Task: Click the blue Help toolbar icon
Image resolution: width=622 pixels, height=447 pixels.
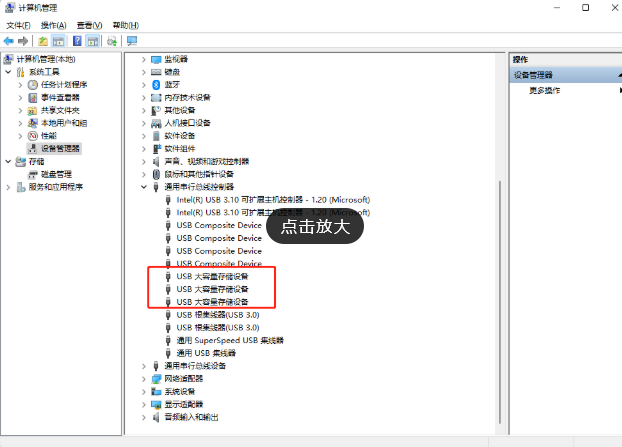Action: 76,41
